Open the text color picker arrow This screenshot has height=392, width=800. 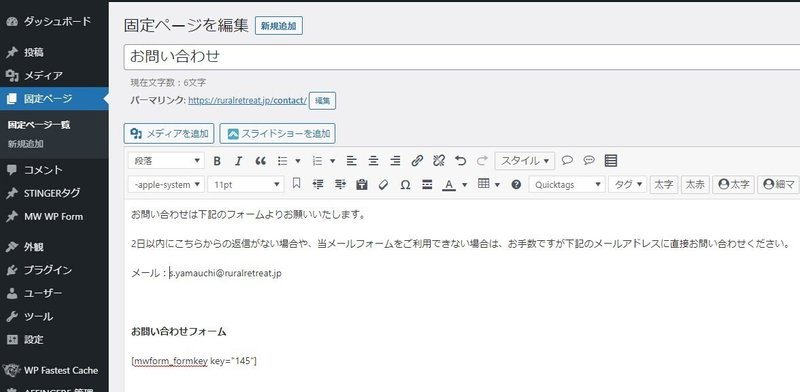pos(464,185)
